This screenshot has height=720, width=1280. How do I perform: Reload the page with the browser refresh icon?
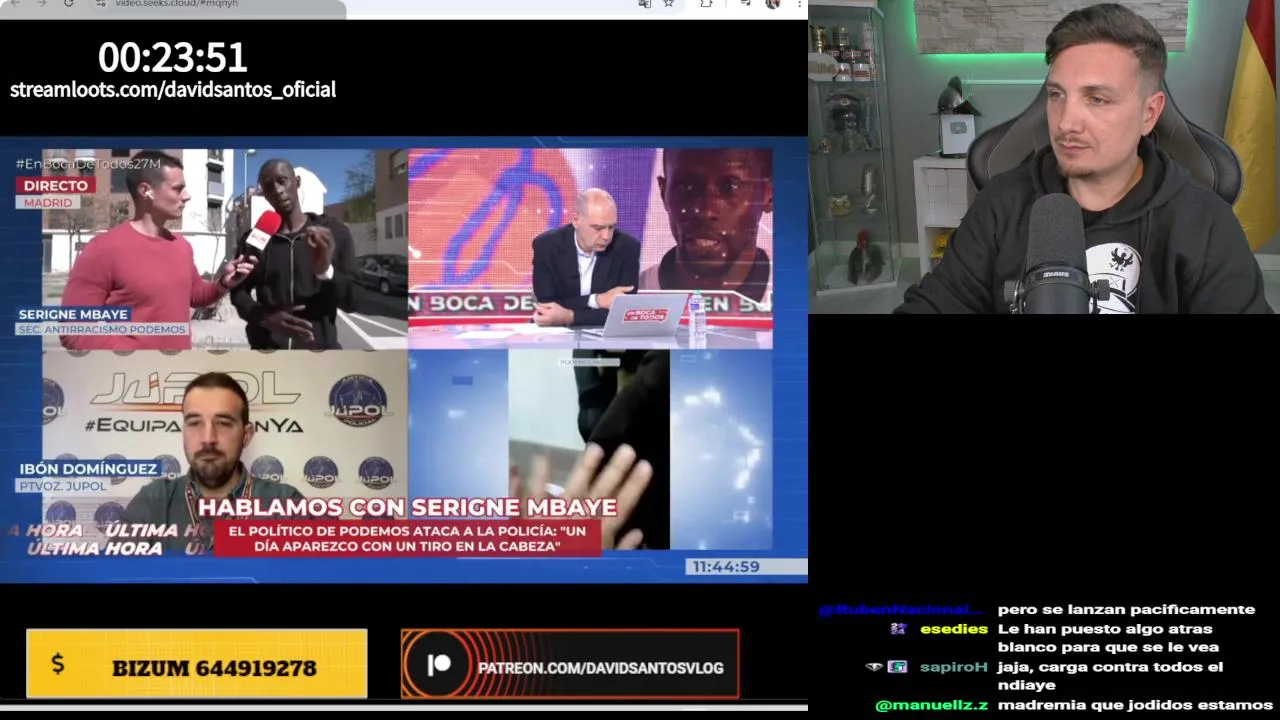click(x=68, y=3)
